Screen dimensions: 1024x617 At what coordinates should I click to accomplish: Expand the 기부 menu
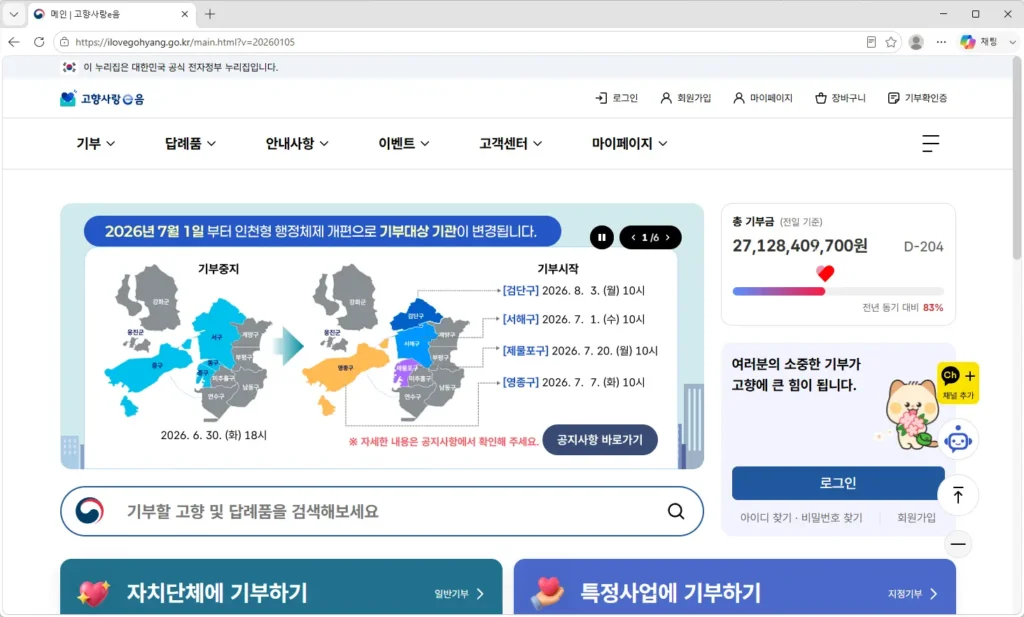point(95,143)
